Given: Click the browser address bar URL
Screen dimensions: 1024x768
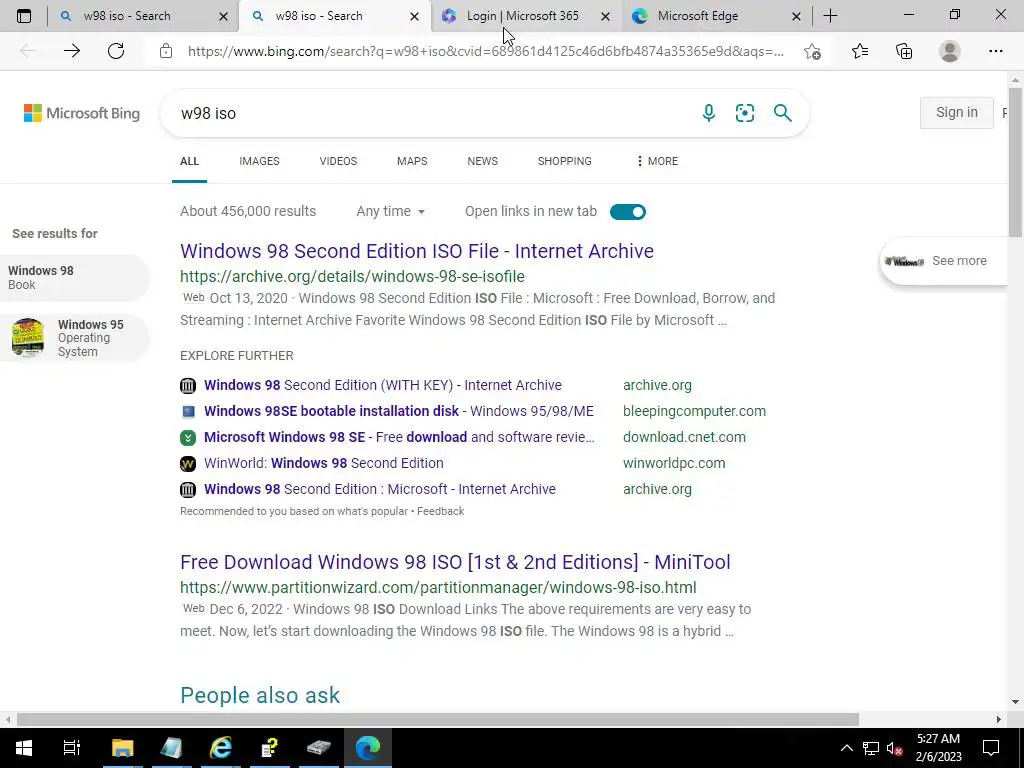Looking at the screenshot, I should pos(485,51).
